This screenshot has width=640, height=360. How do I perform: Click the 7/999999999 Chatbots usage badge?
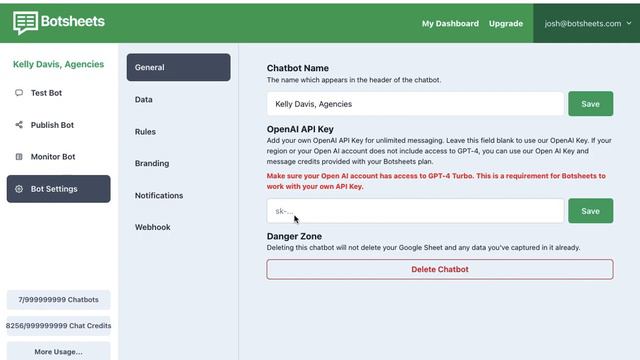pyautogui.click(x=58, y=300)
